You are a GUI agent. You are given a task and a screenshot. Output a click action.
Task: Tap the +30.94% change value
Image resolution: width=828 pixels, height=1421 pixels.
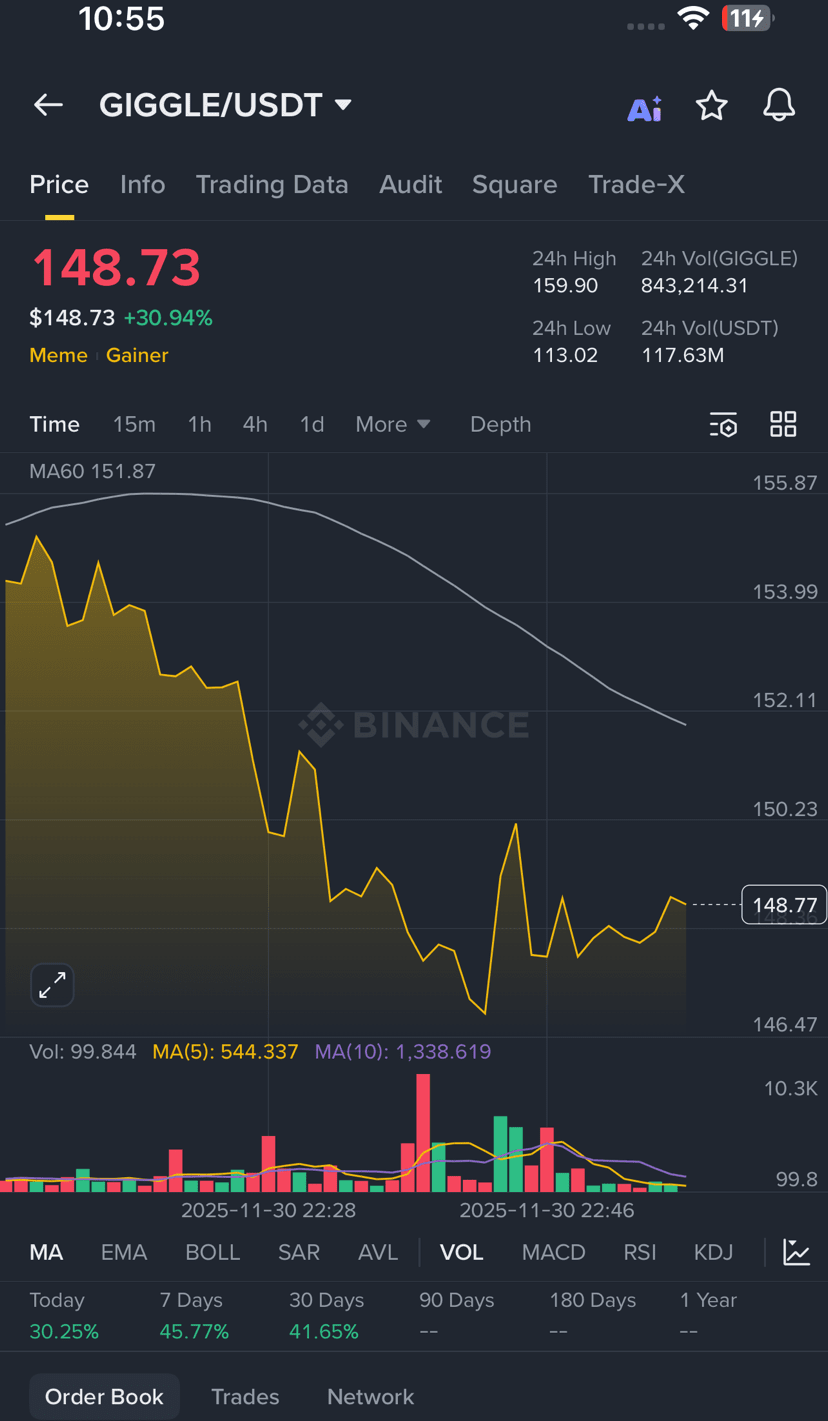[168, 318]
